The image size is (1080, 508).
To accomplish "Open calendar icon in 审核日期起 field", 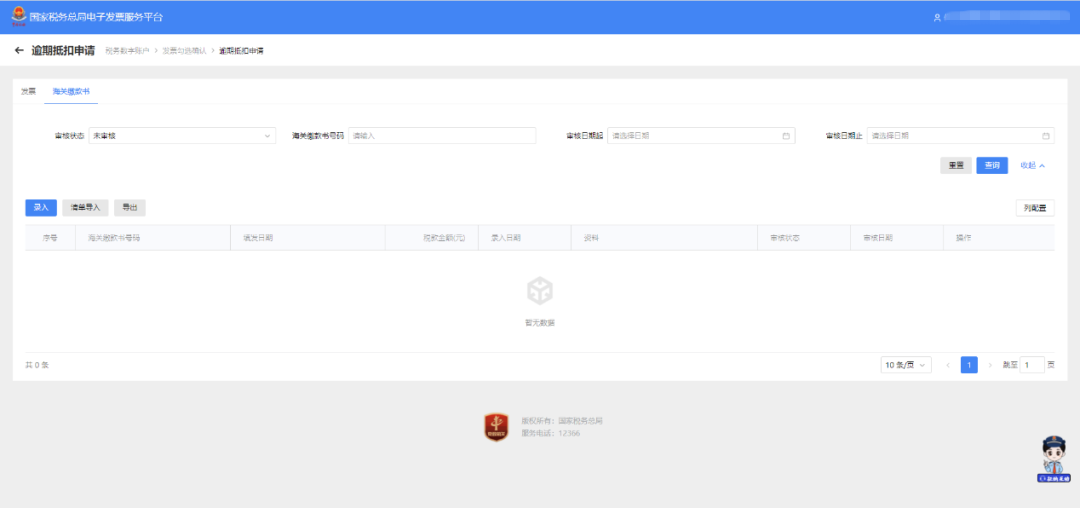I will pyautogui.click(x=786, y=136).
